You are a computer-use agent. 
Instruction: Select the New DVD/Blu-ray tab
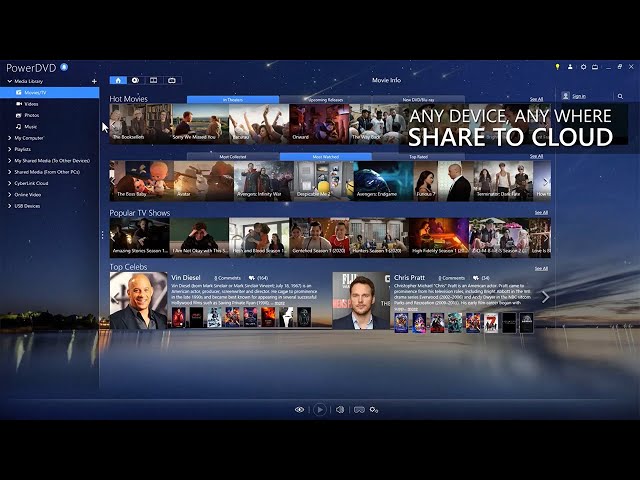point(418,100)
